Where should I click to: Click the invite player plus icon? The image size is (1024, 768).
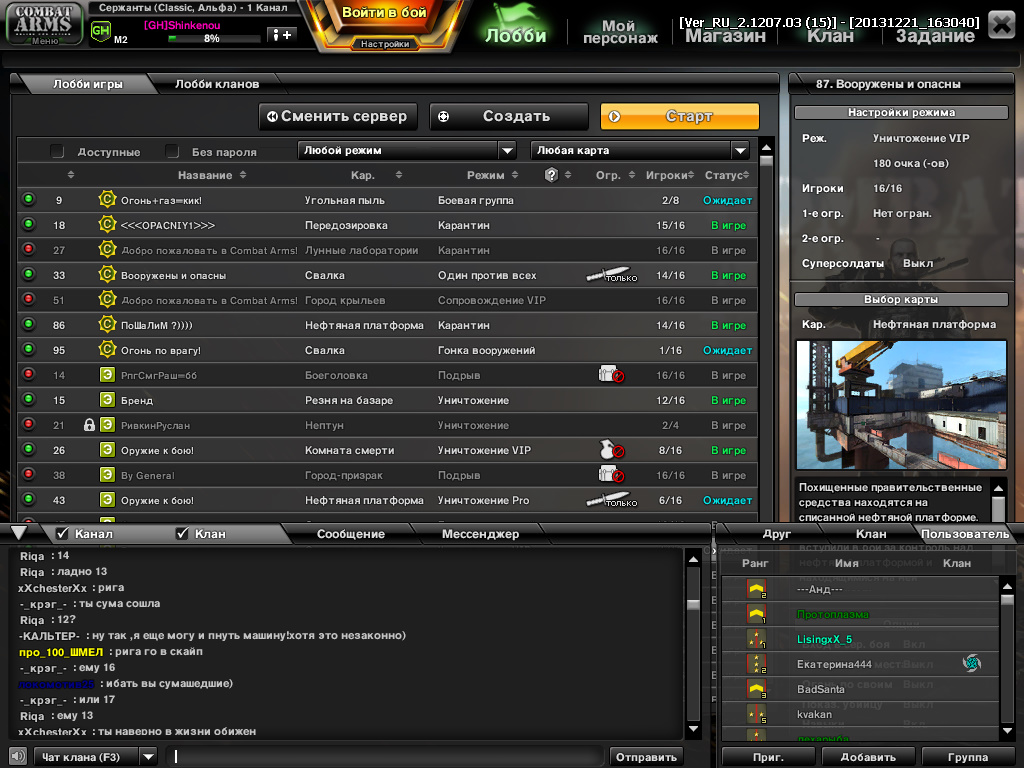[282, 35]
